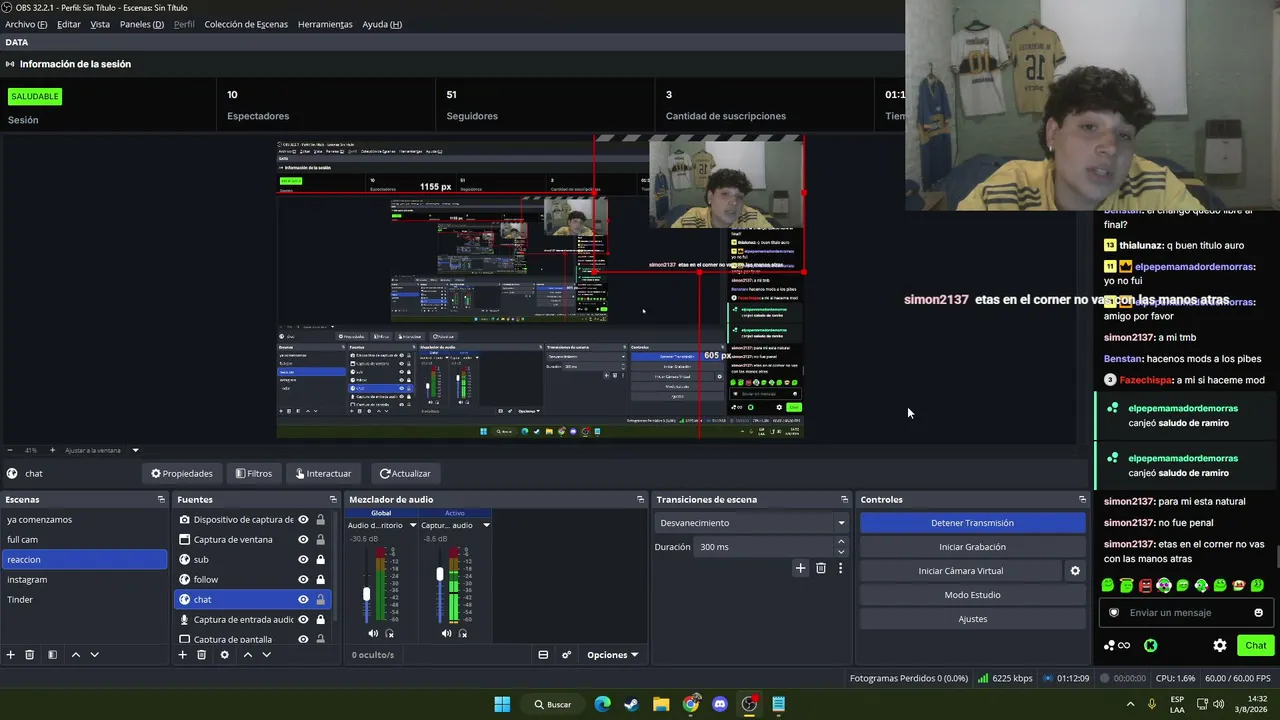The width and height of the screenshot is (1280, 720).
Task: Click Detener Transmisión to stop streaming
Action: click(972, 523)
